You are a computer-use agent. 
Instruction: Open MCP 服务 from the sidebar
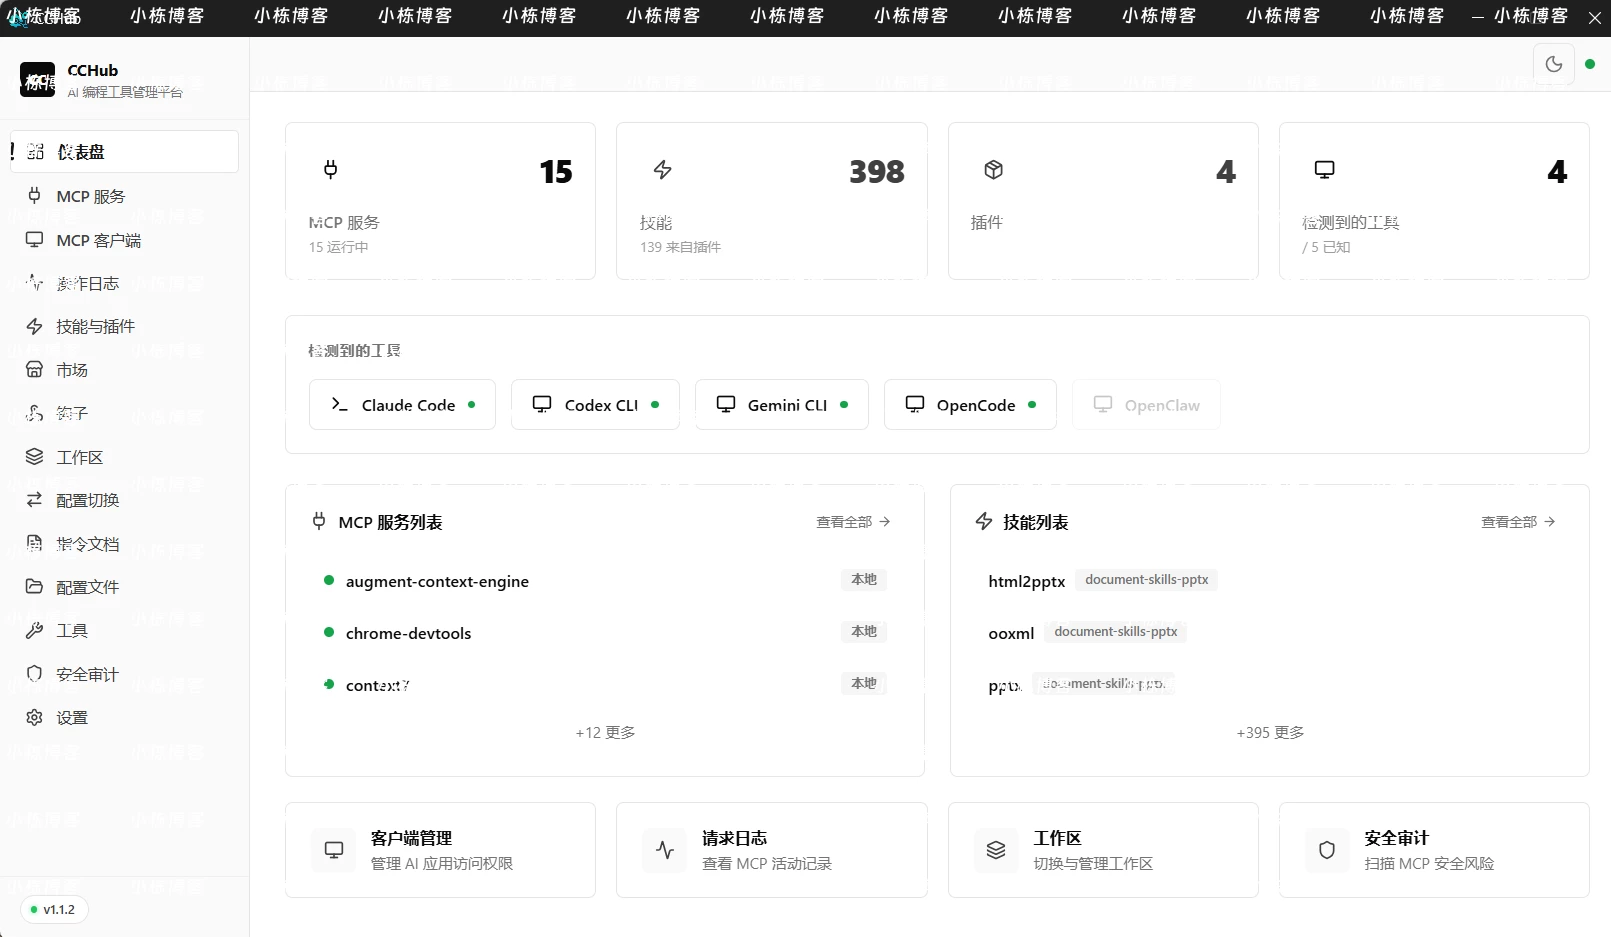pyautogui.click(x=89, y=196)
